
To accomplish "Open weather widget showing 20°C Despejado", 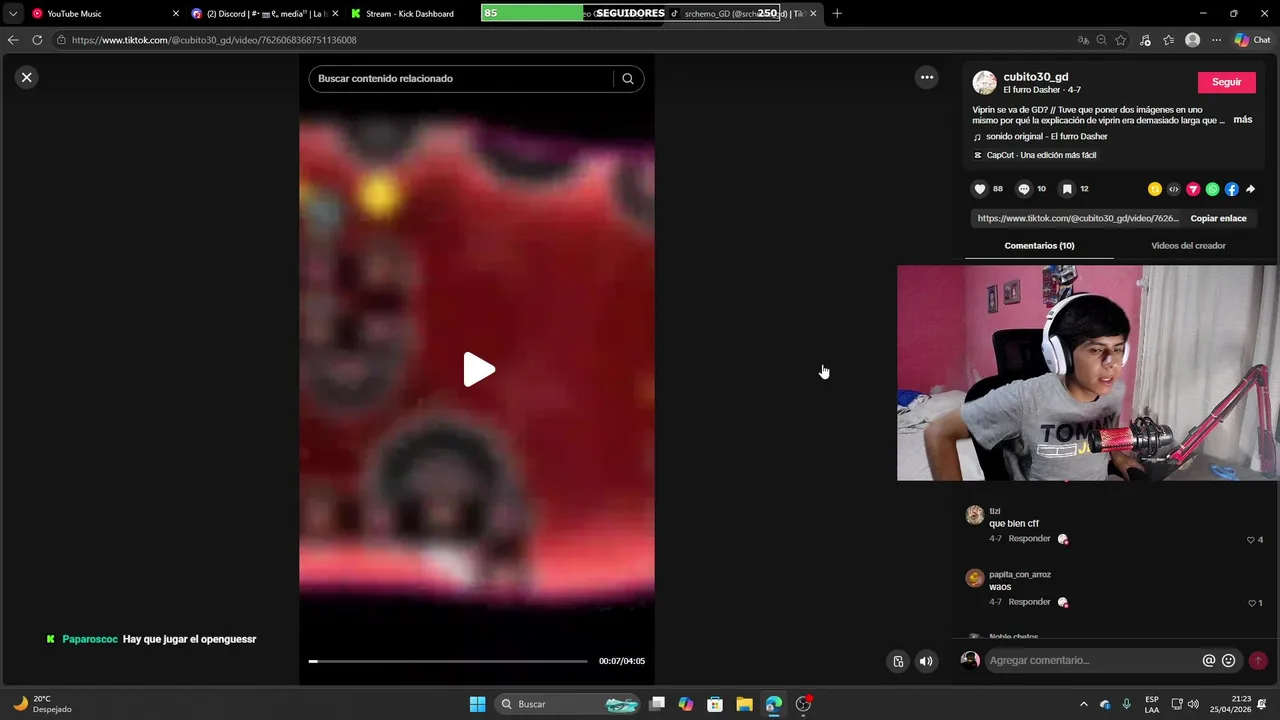I will click(x=42, y=704).
